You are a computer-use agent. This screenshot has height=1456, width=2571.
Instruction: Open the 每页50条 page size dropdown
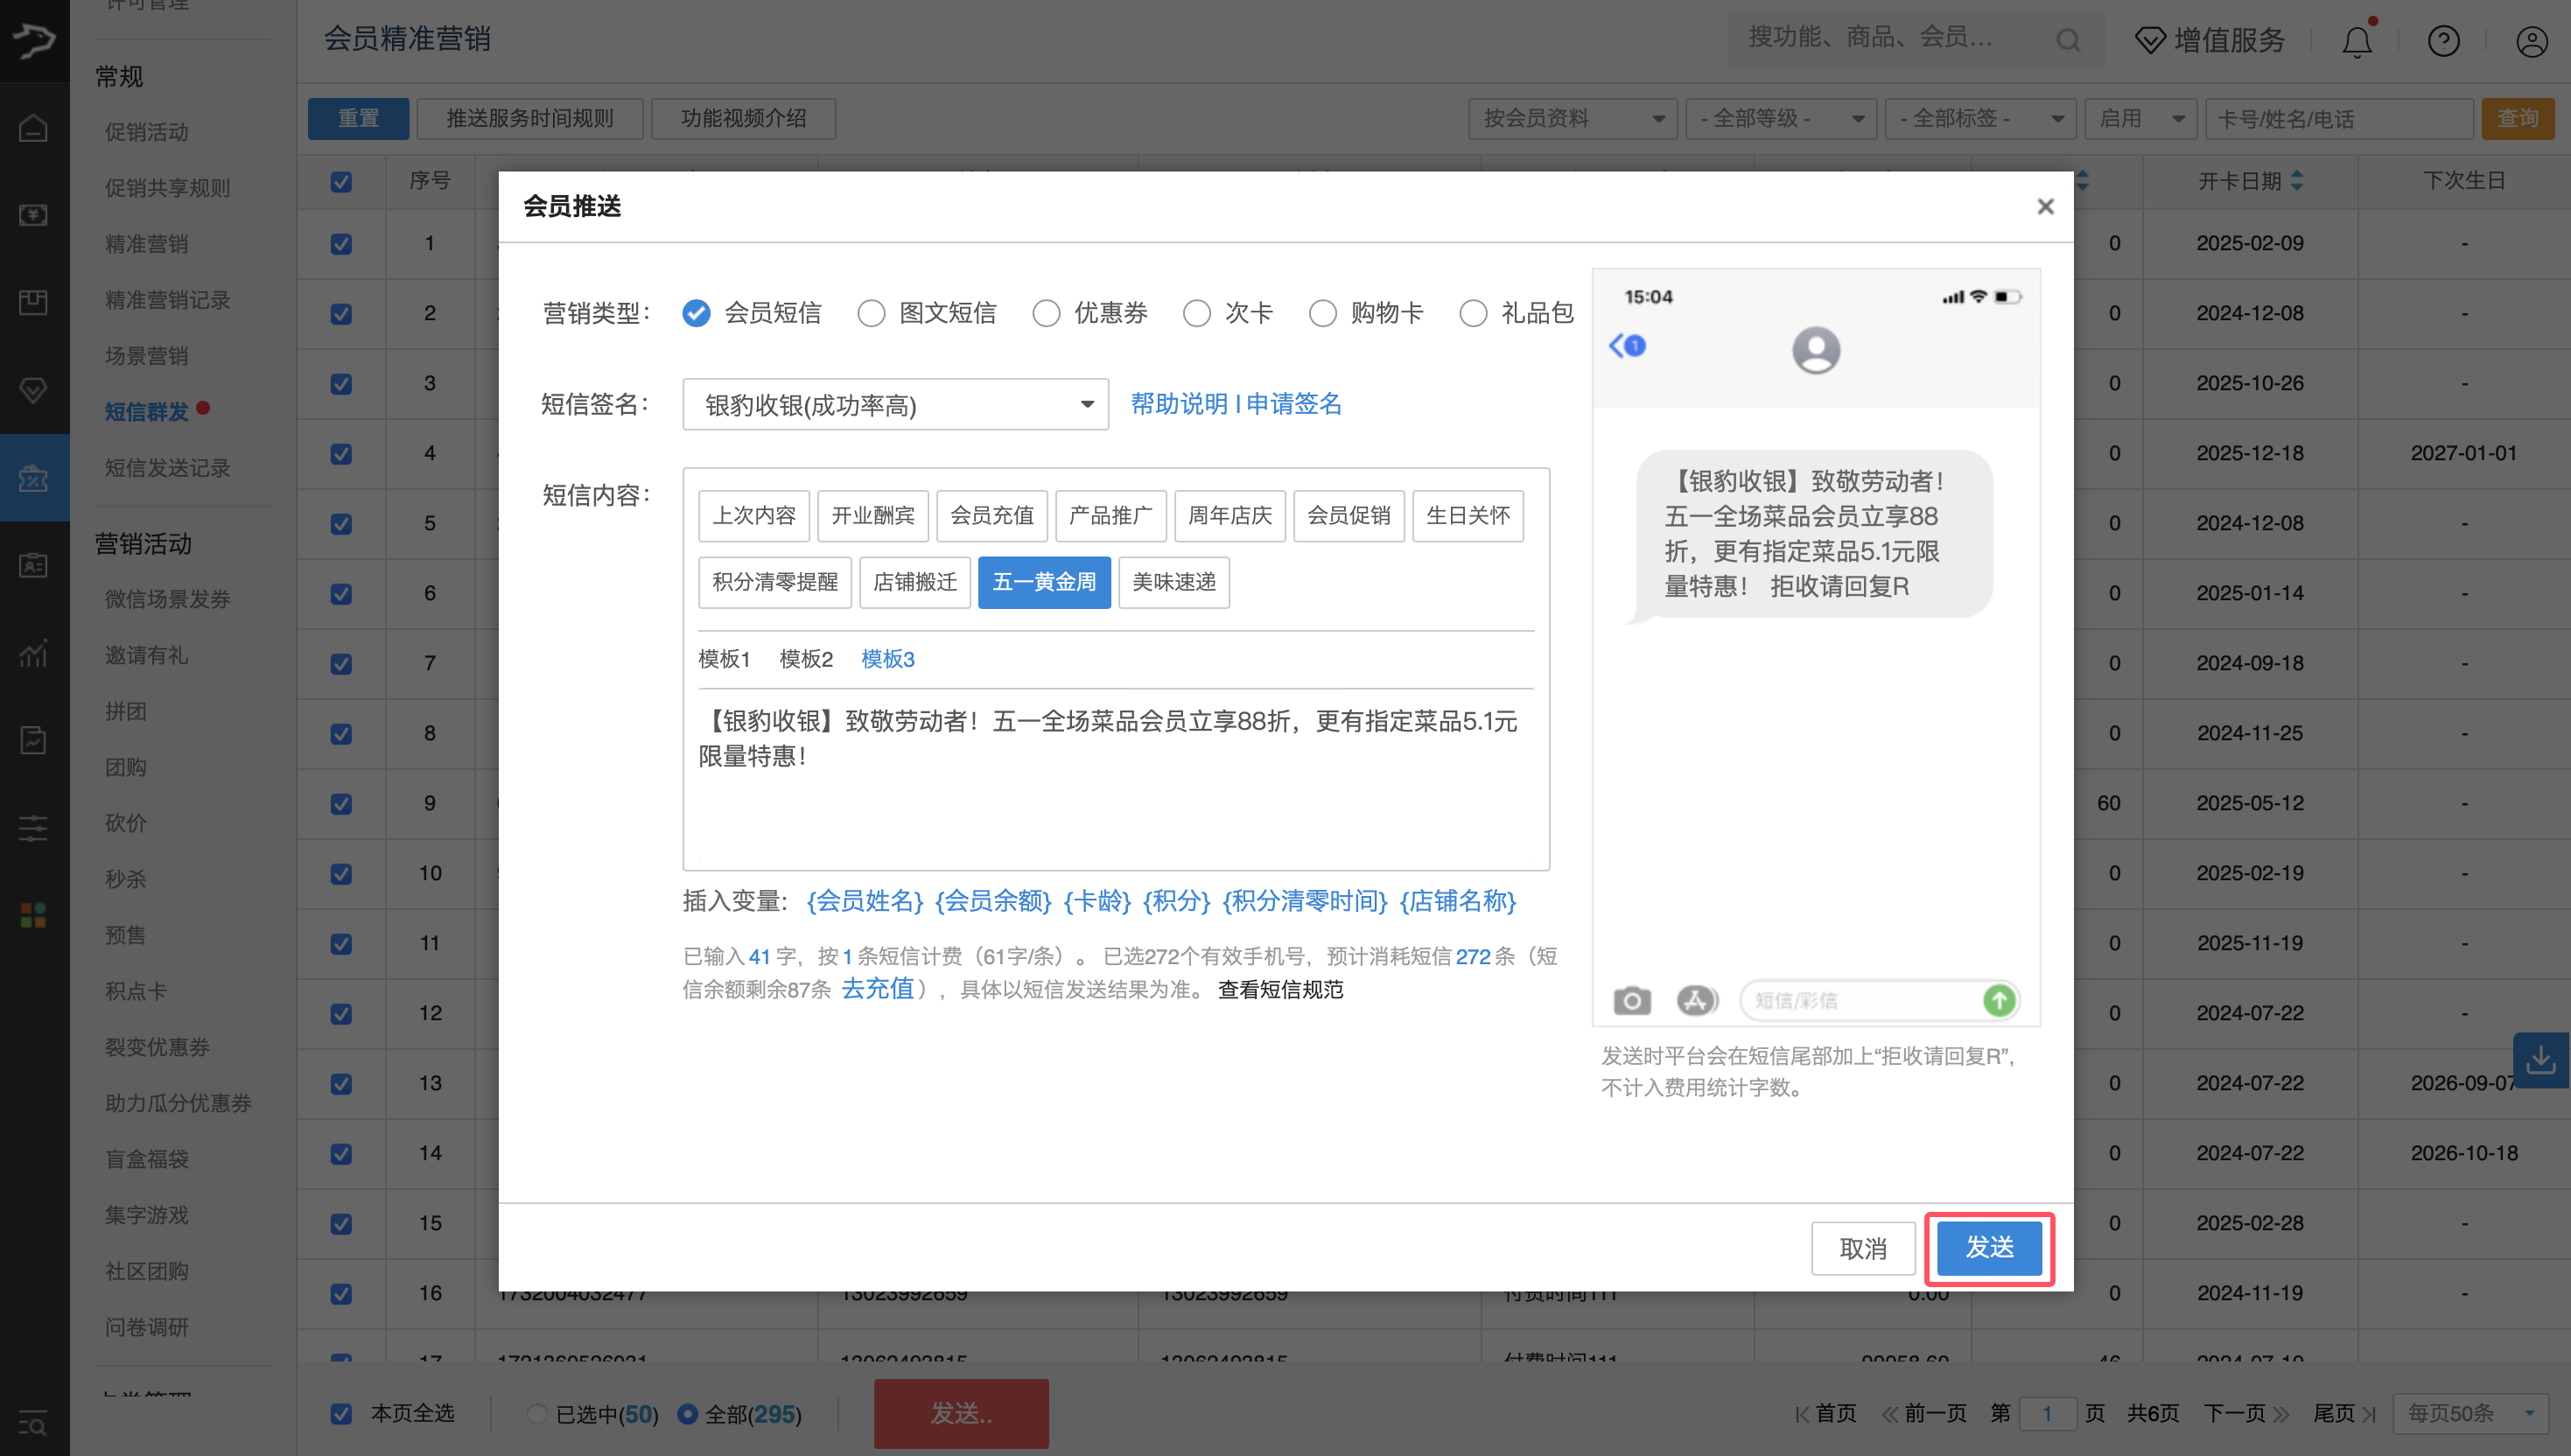(x=2468, y=1413)
